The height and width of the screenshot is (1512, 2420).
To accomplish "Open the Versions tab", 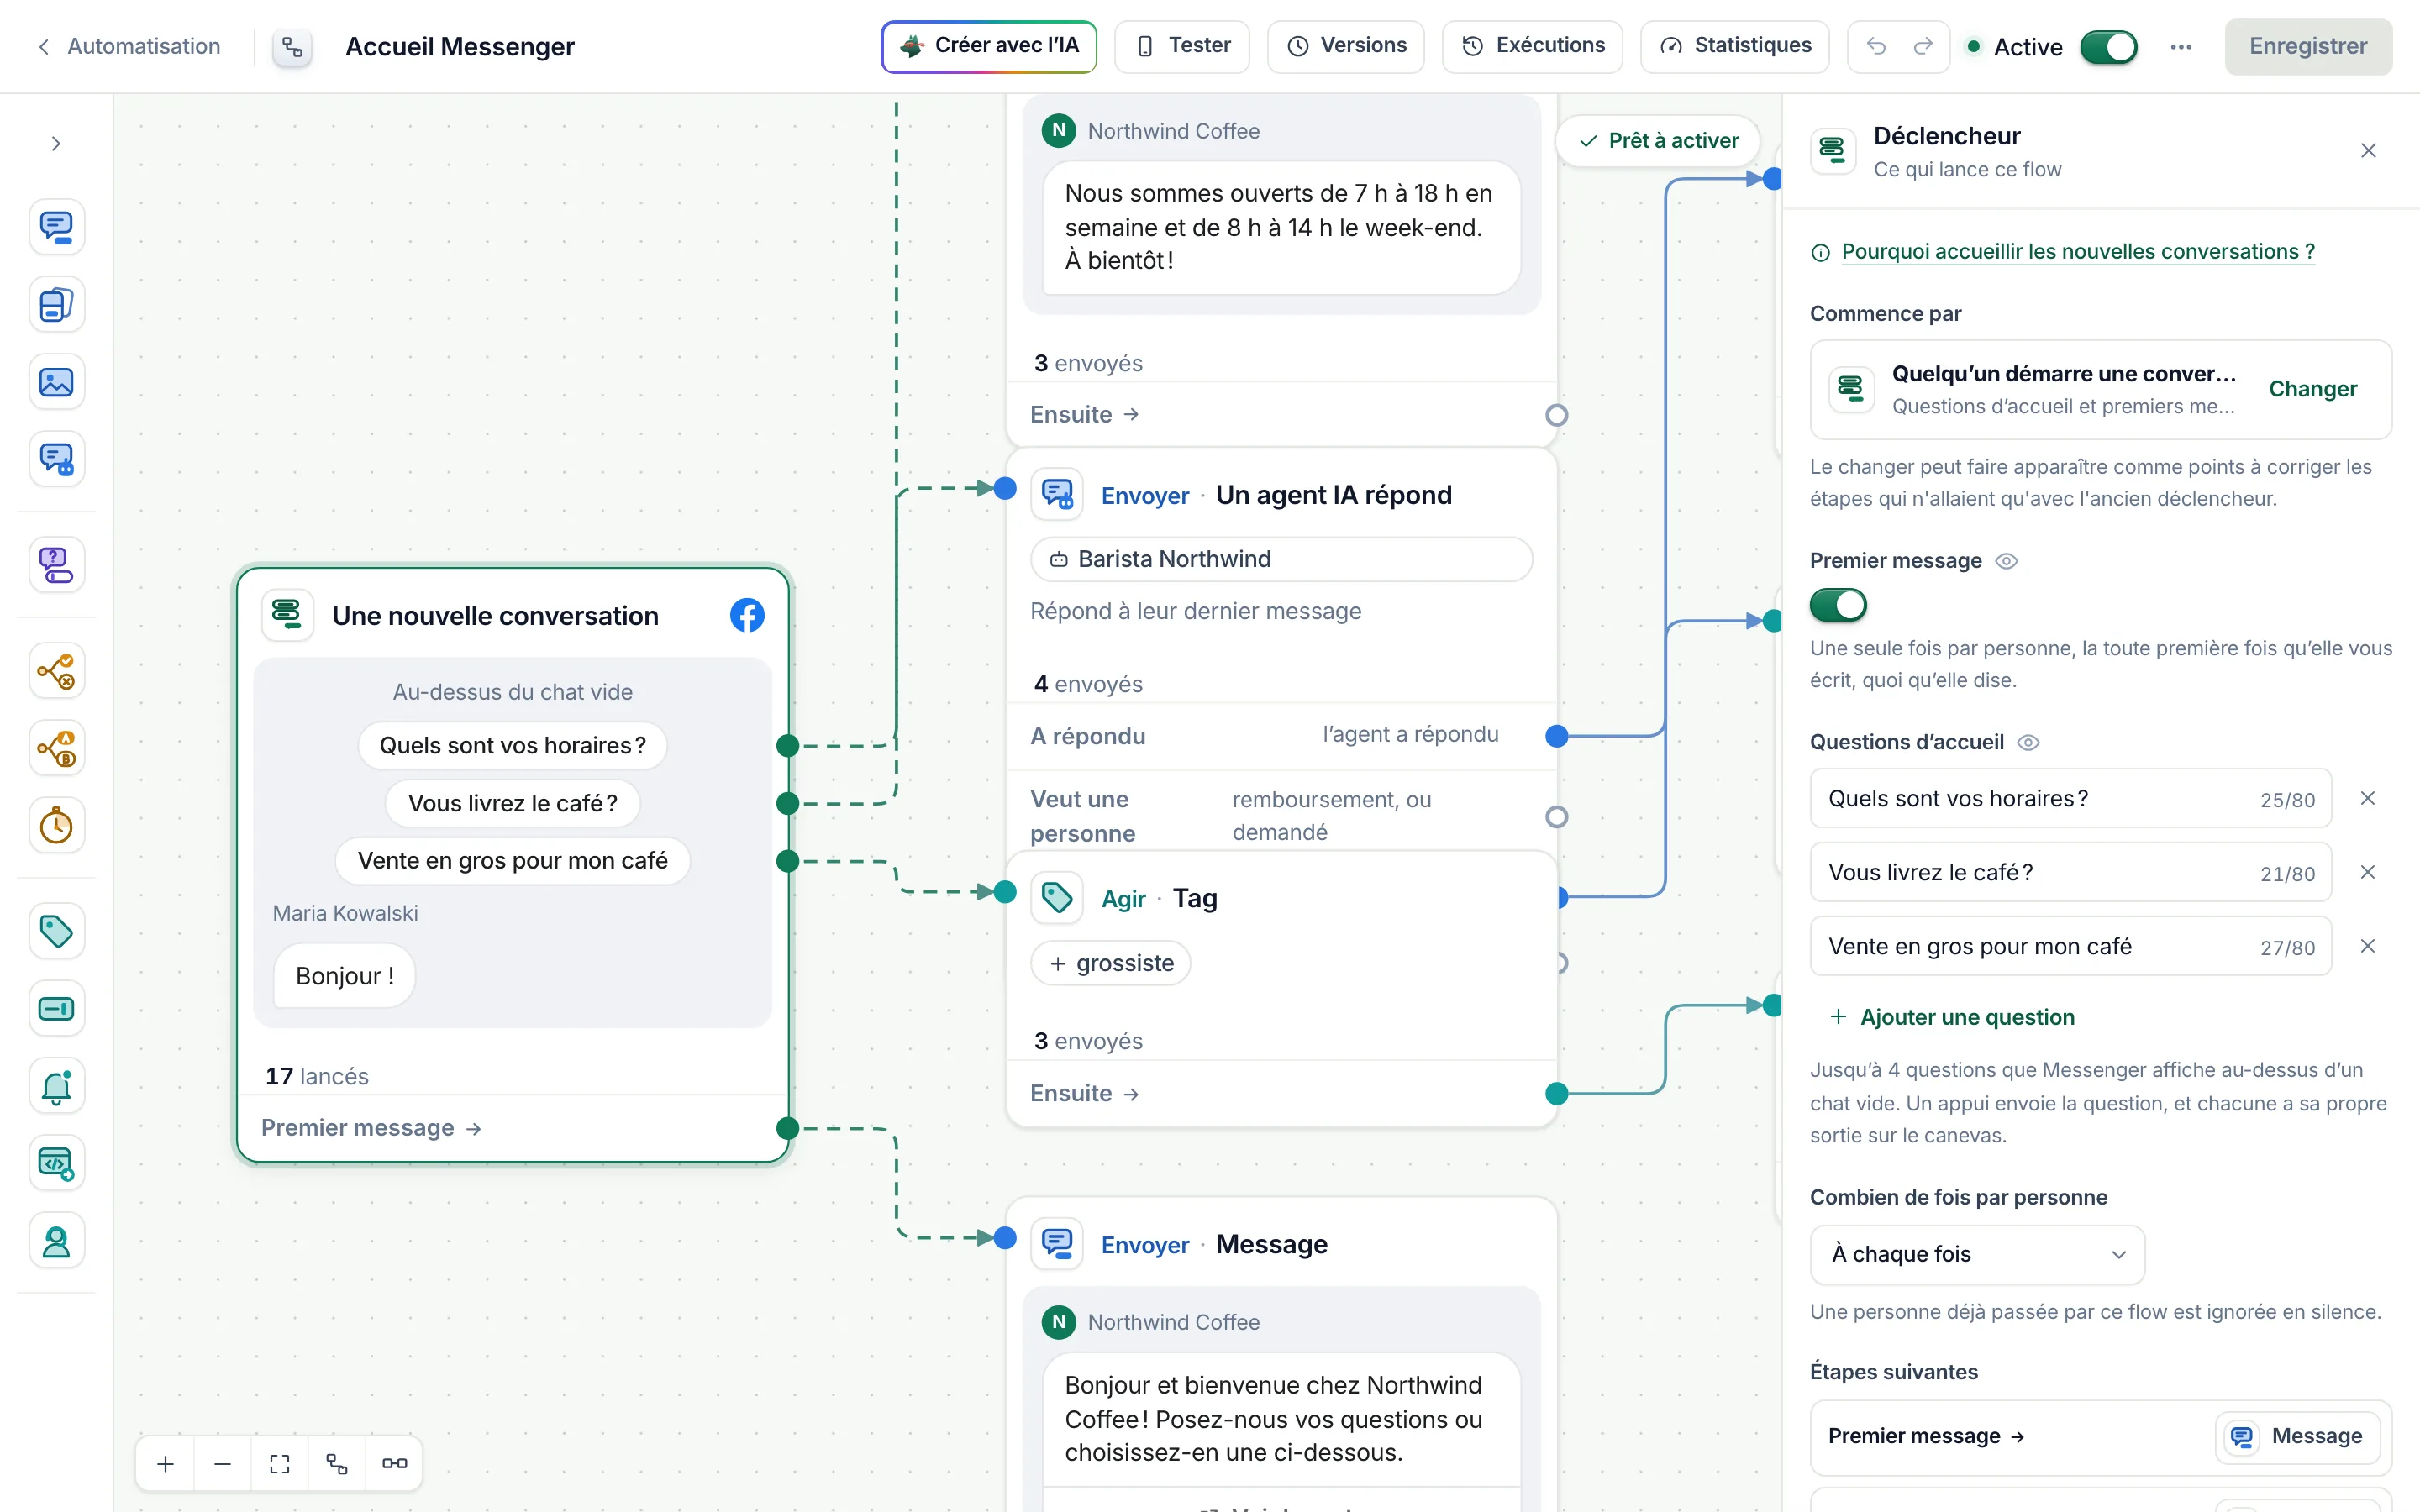I will click(1346, 46).
